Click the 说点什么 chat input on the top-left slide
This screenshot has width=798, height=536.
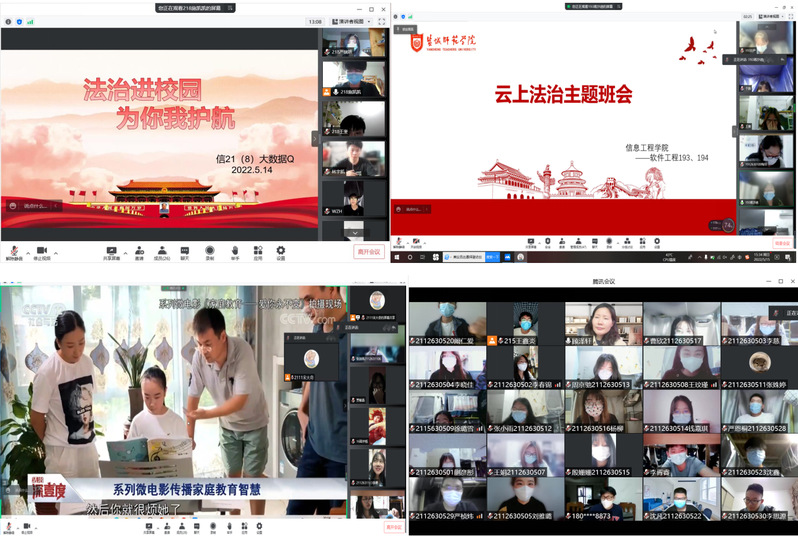[30, 206]
